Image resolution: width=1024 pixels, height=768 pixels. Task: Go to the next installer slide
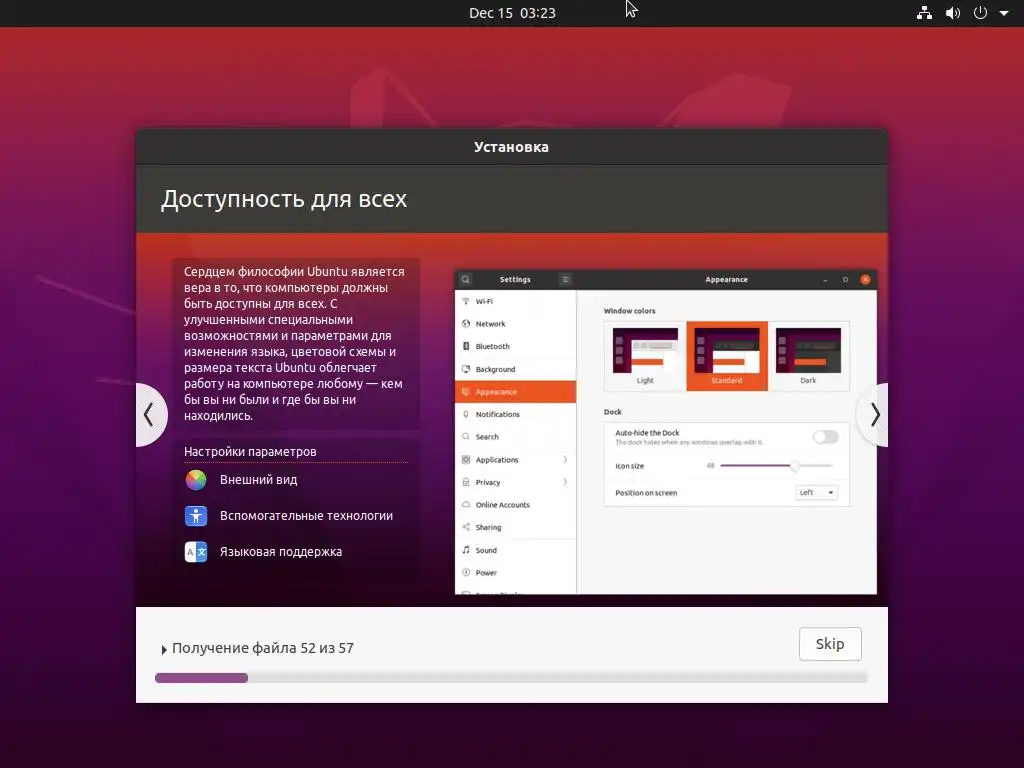click(872, 415)
